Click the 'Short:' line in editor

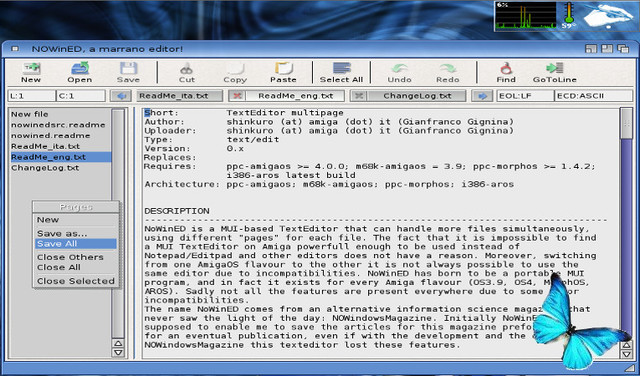click(244, 113)
